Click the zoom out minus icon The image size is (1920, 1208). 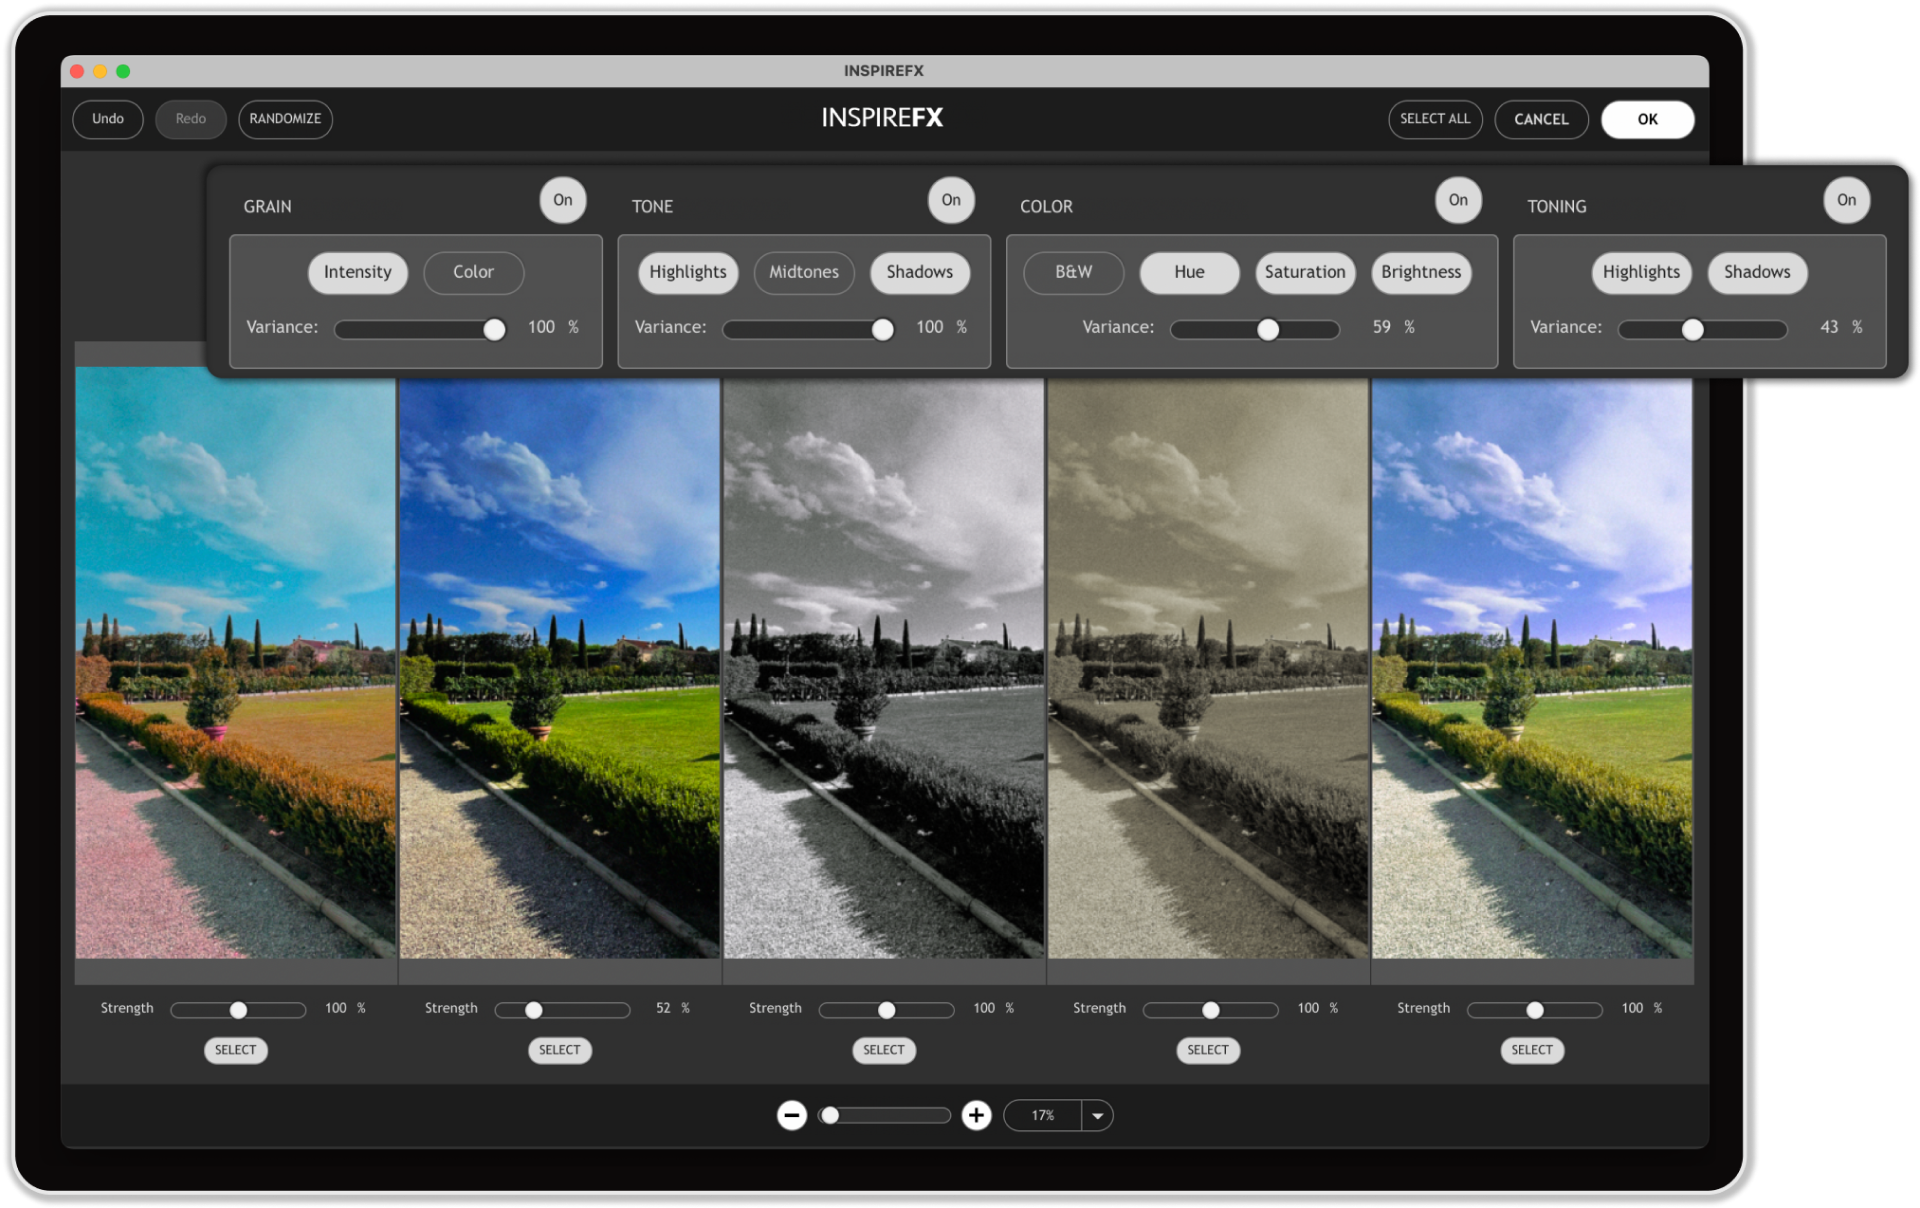[x=791, y=1115]
